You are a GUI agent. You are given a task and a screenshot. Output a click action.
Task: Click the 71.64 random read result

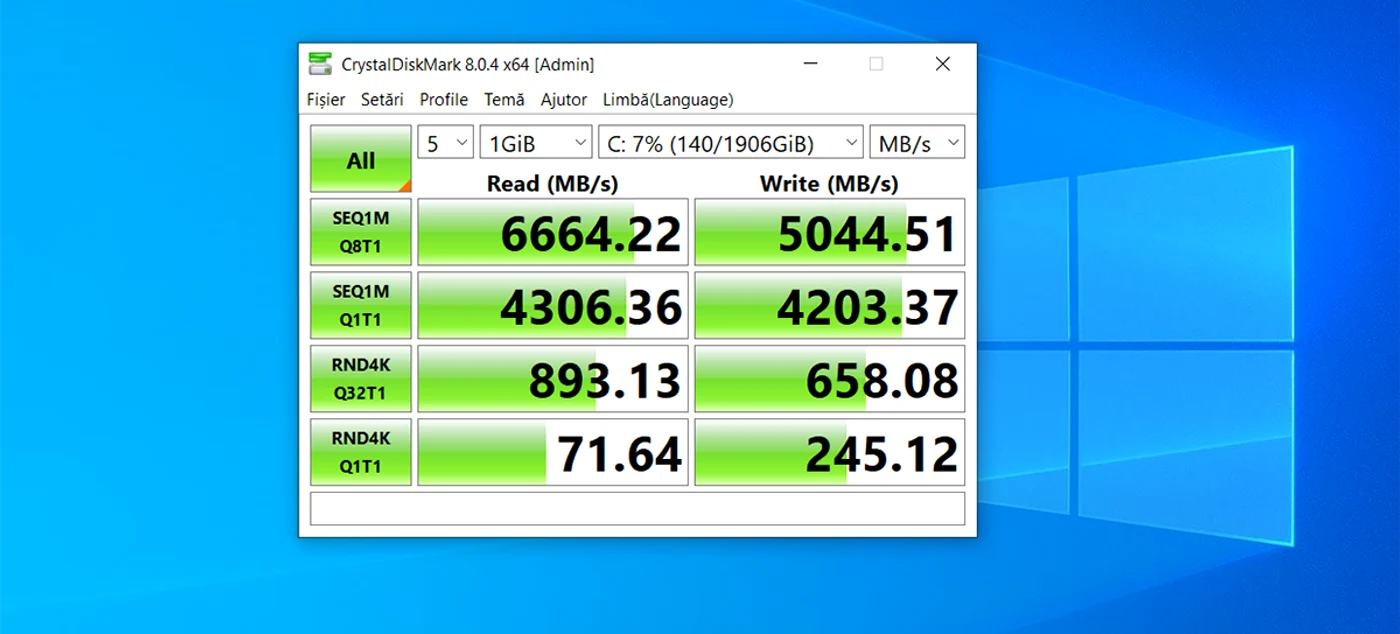[x=553, y=452]
